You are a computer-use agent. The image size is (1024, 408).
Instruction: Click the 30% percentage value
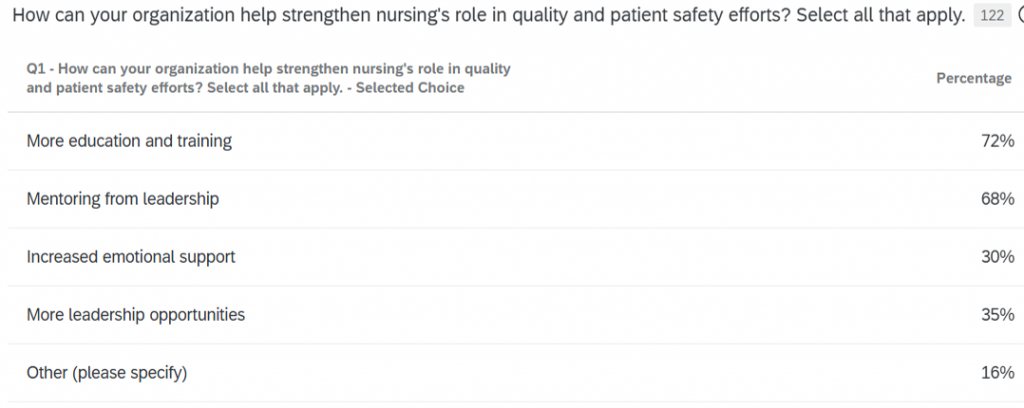pyautogui.click(x=997, y=257)
